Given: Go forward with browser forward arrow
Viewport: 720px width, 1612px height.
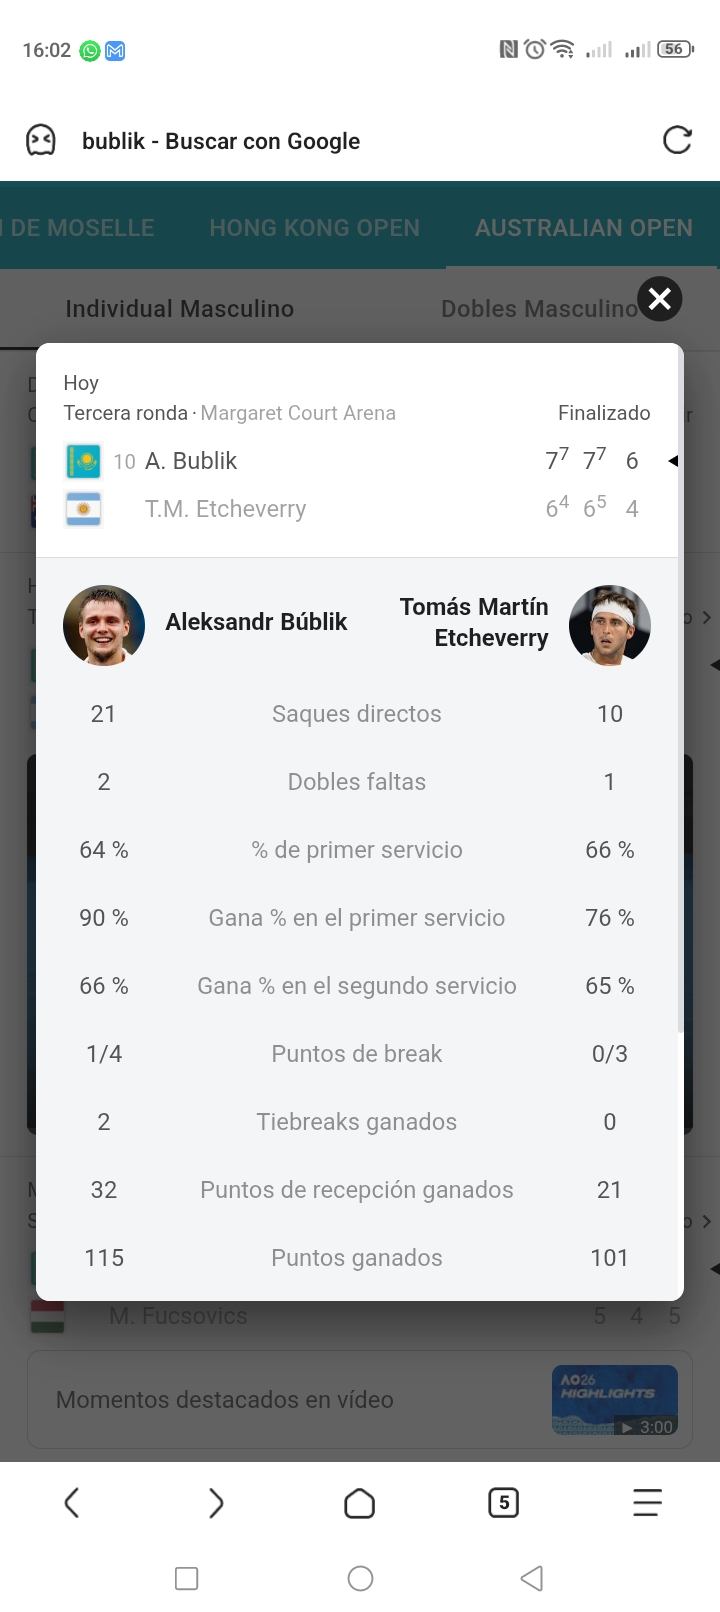Looking at the screenshot, I should coord(216,1502).
